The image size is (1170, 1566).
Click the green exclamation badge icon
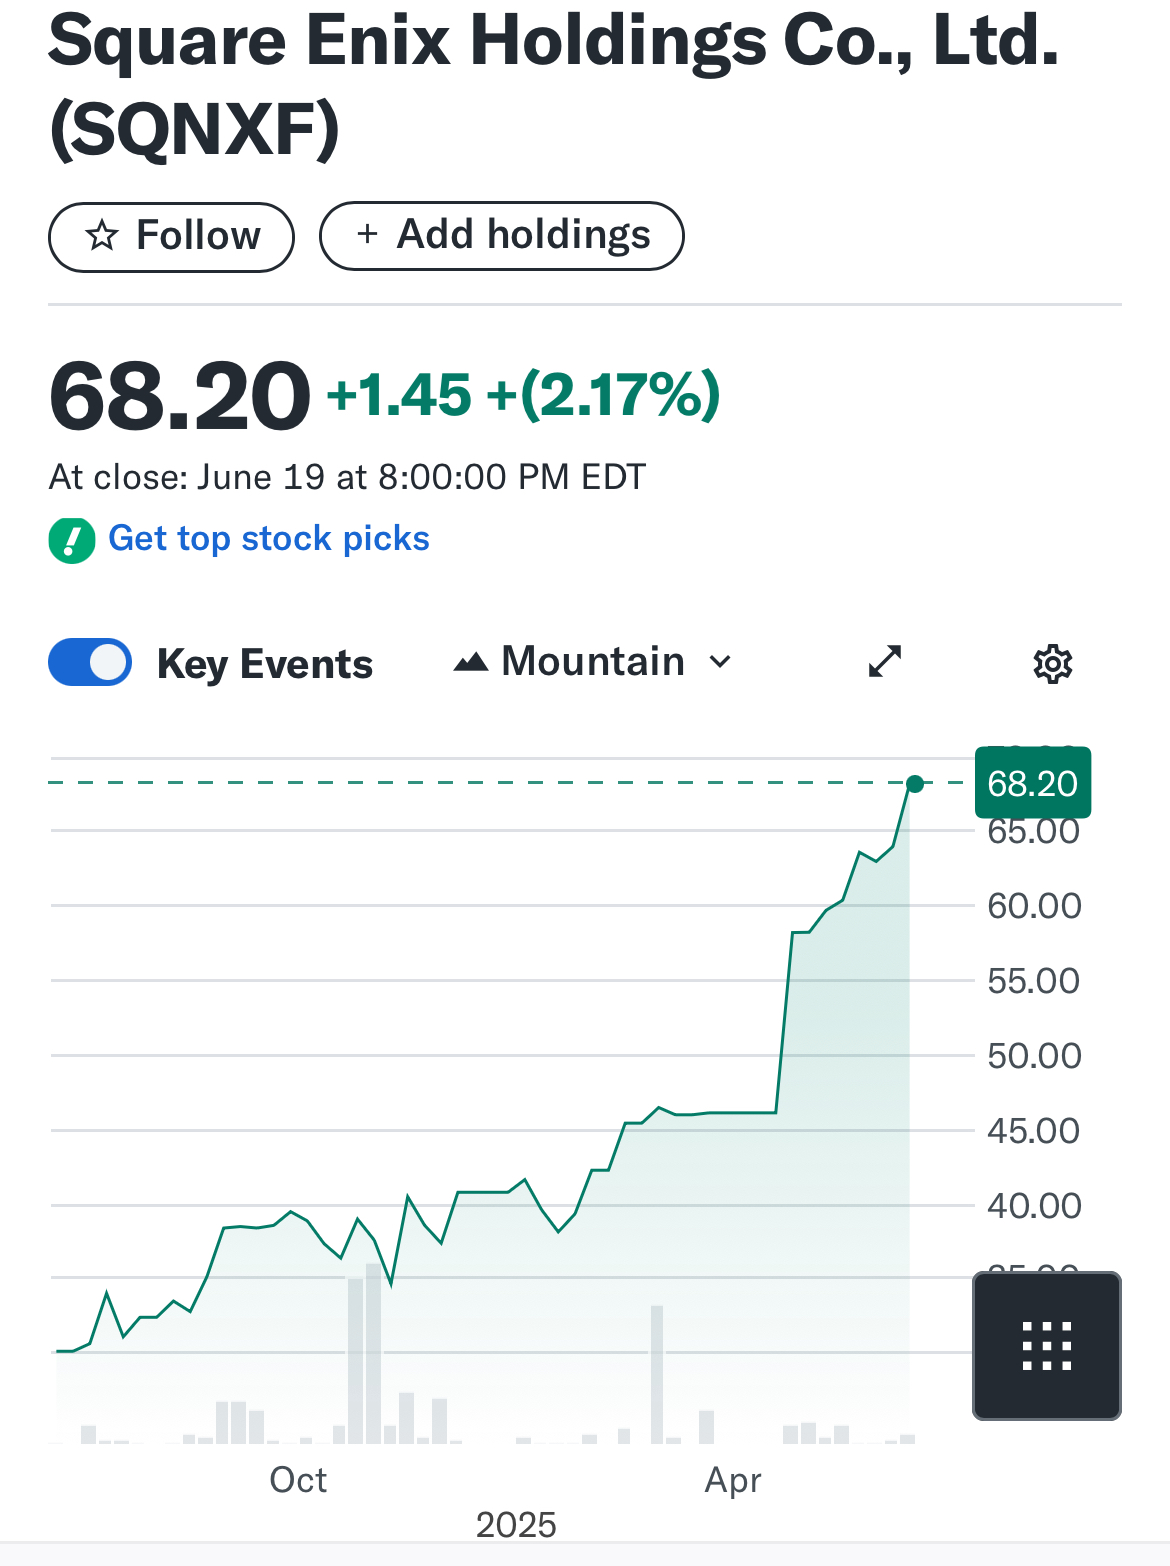(72, 541)
